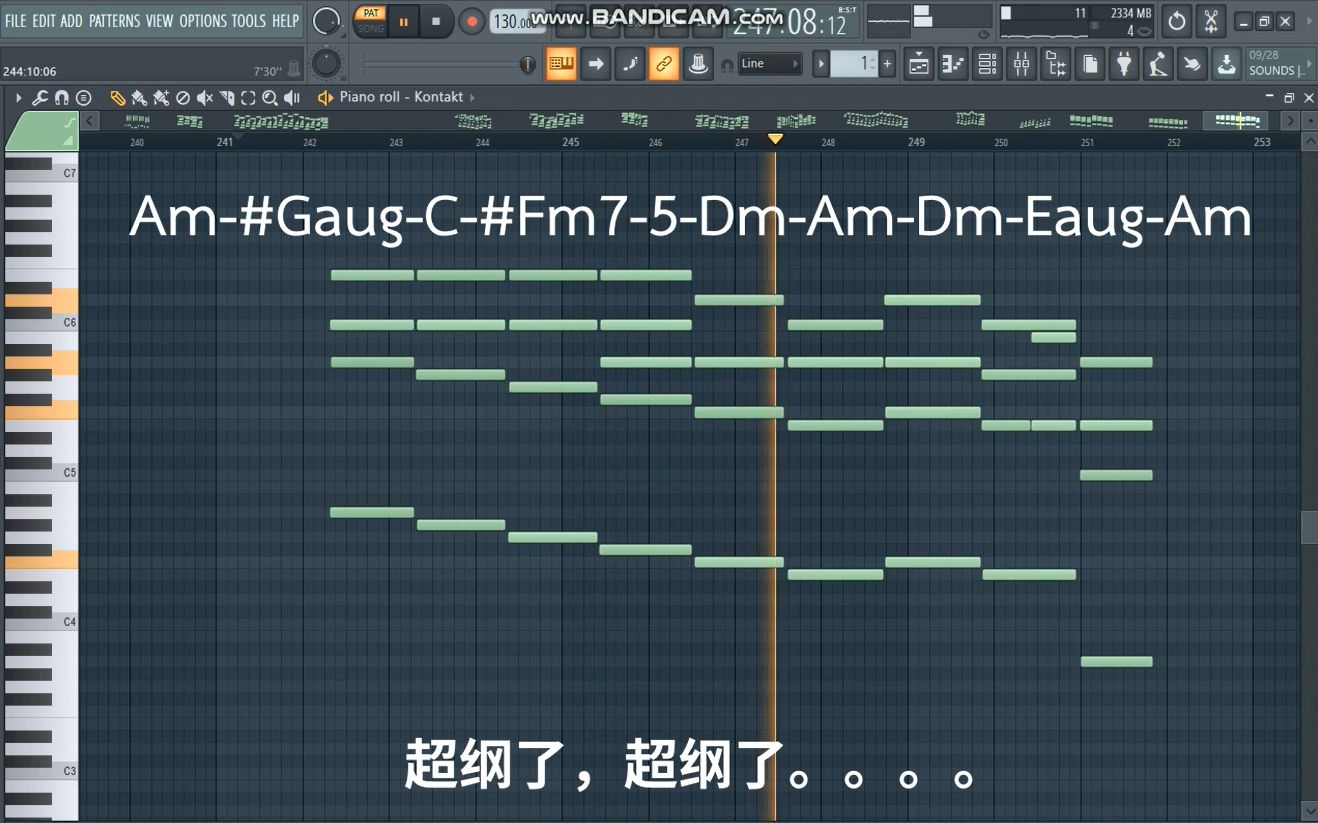Image resolution: width=1318 pixels, height=823 pixels.
Task: Open the TOOLS menu
Action: (249, 20)
